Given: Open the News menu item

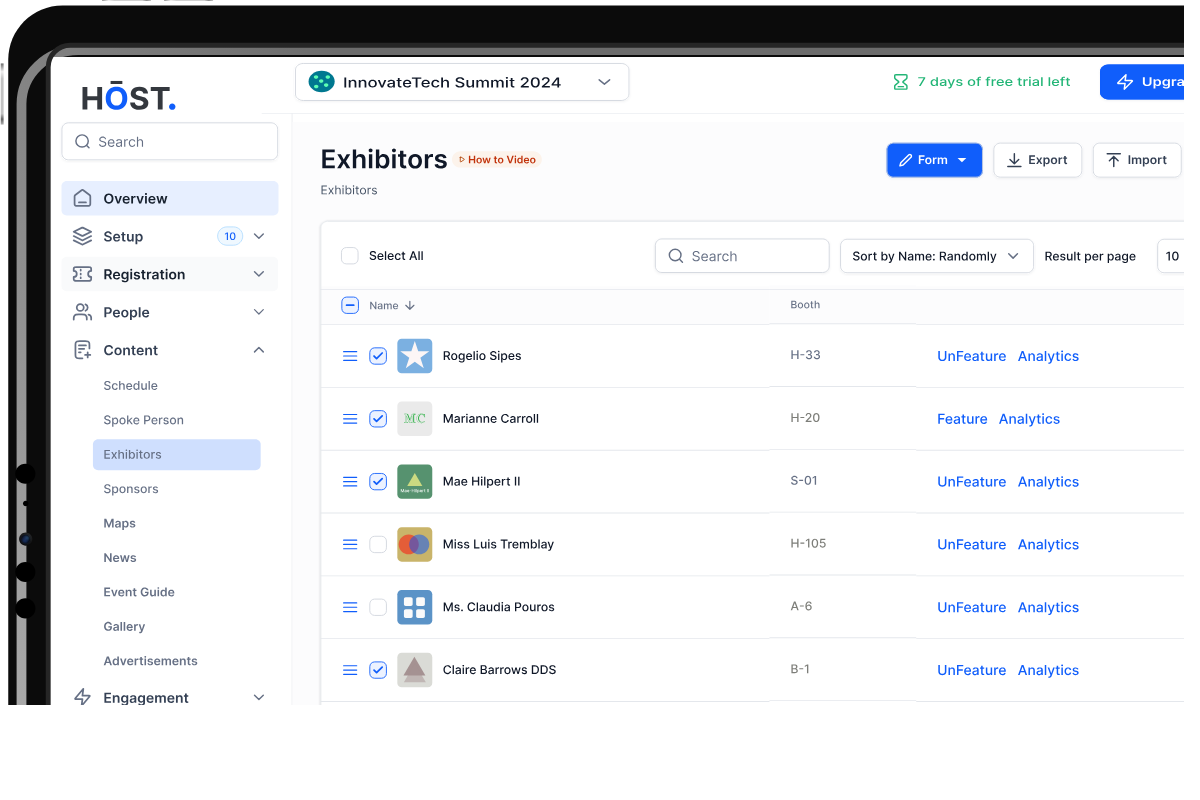Looking at the screenshot, I should coord(120,558).
